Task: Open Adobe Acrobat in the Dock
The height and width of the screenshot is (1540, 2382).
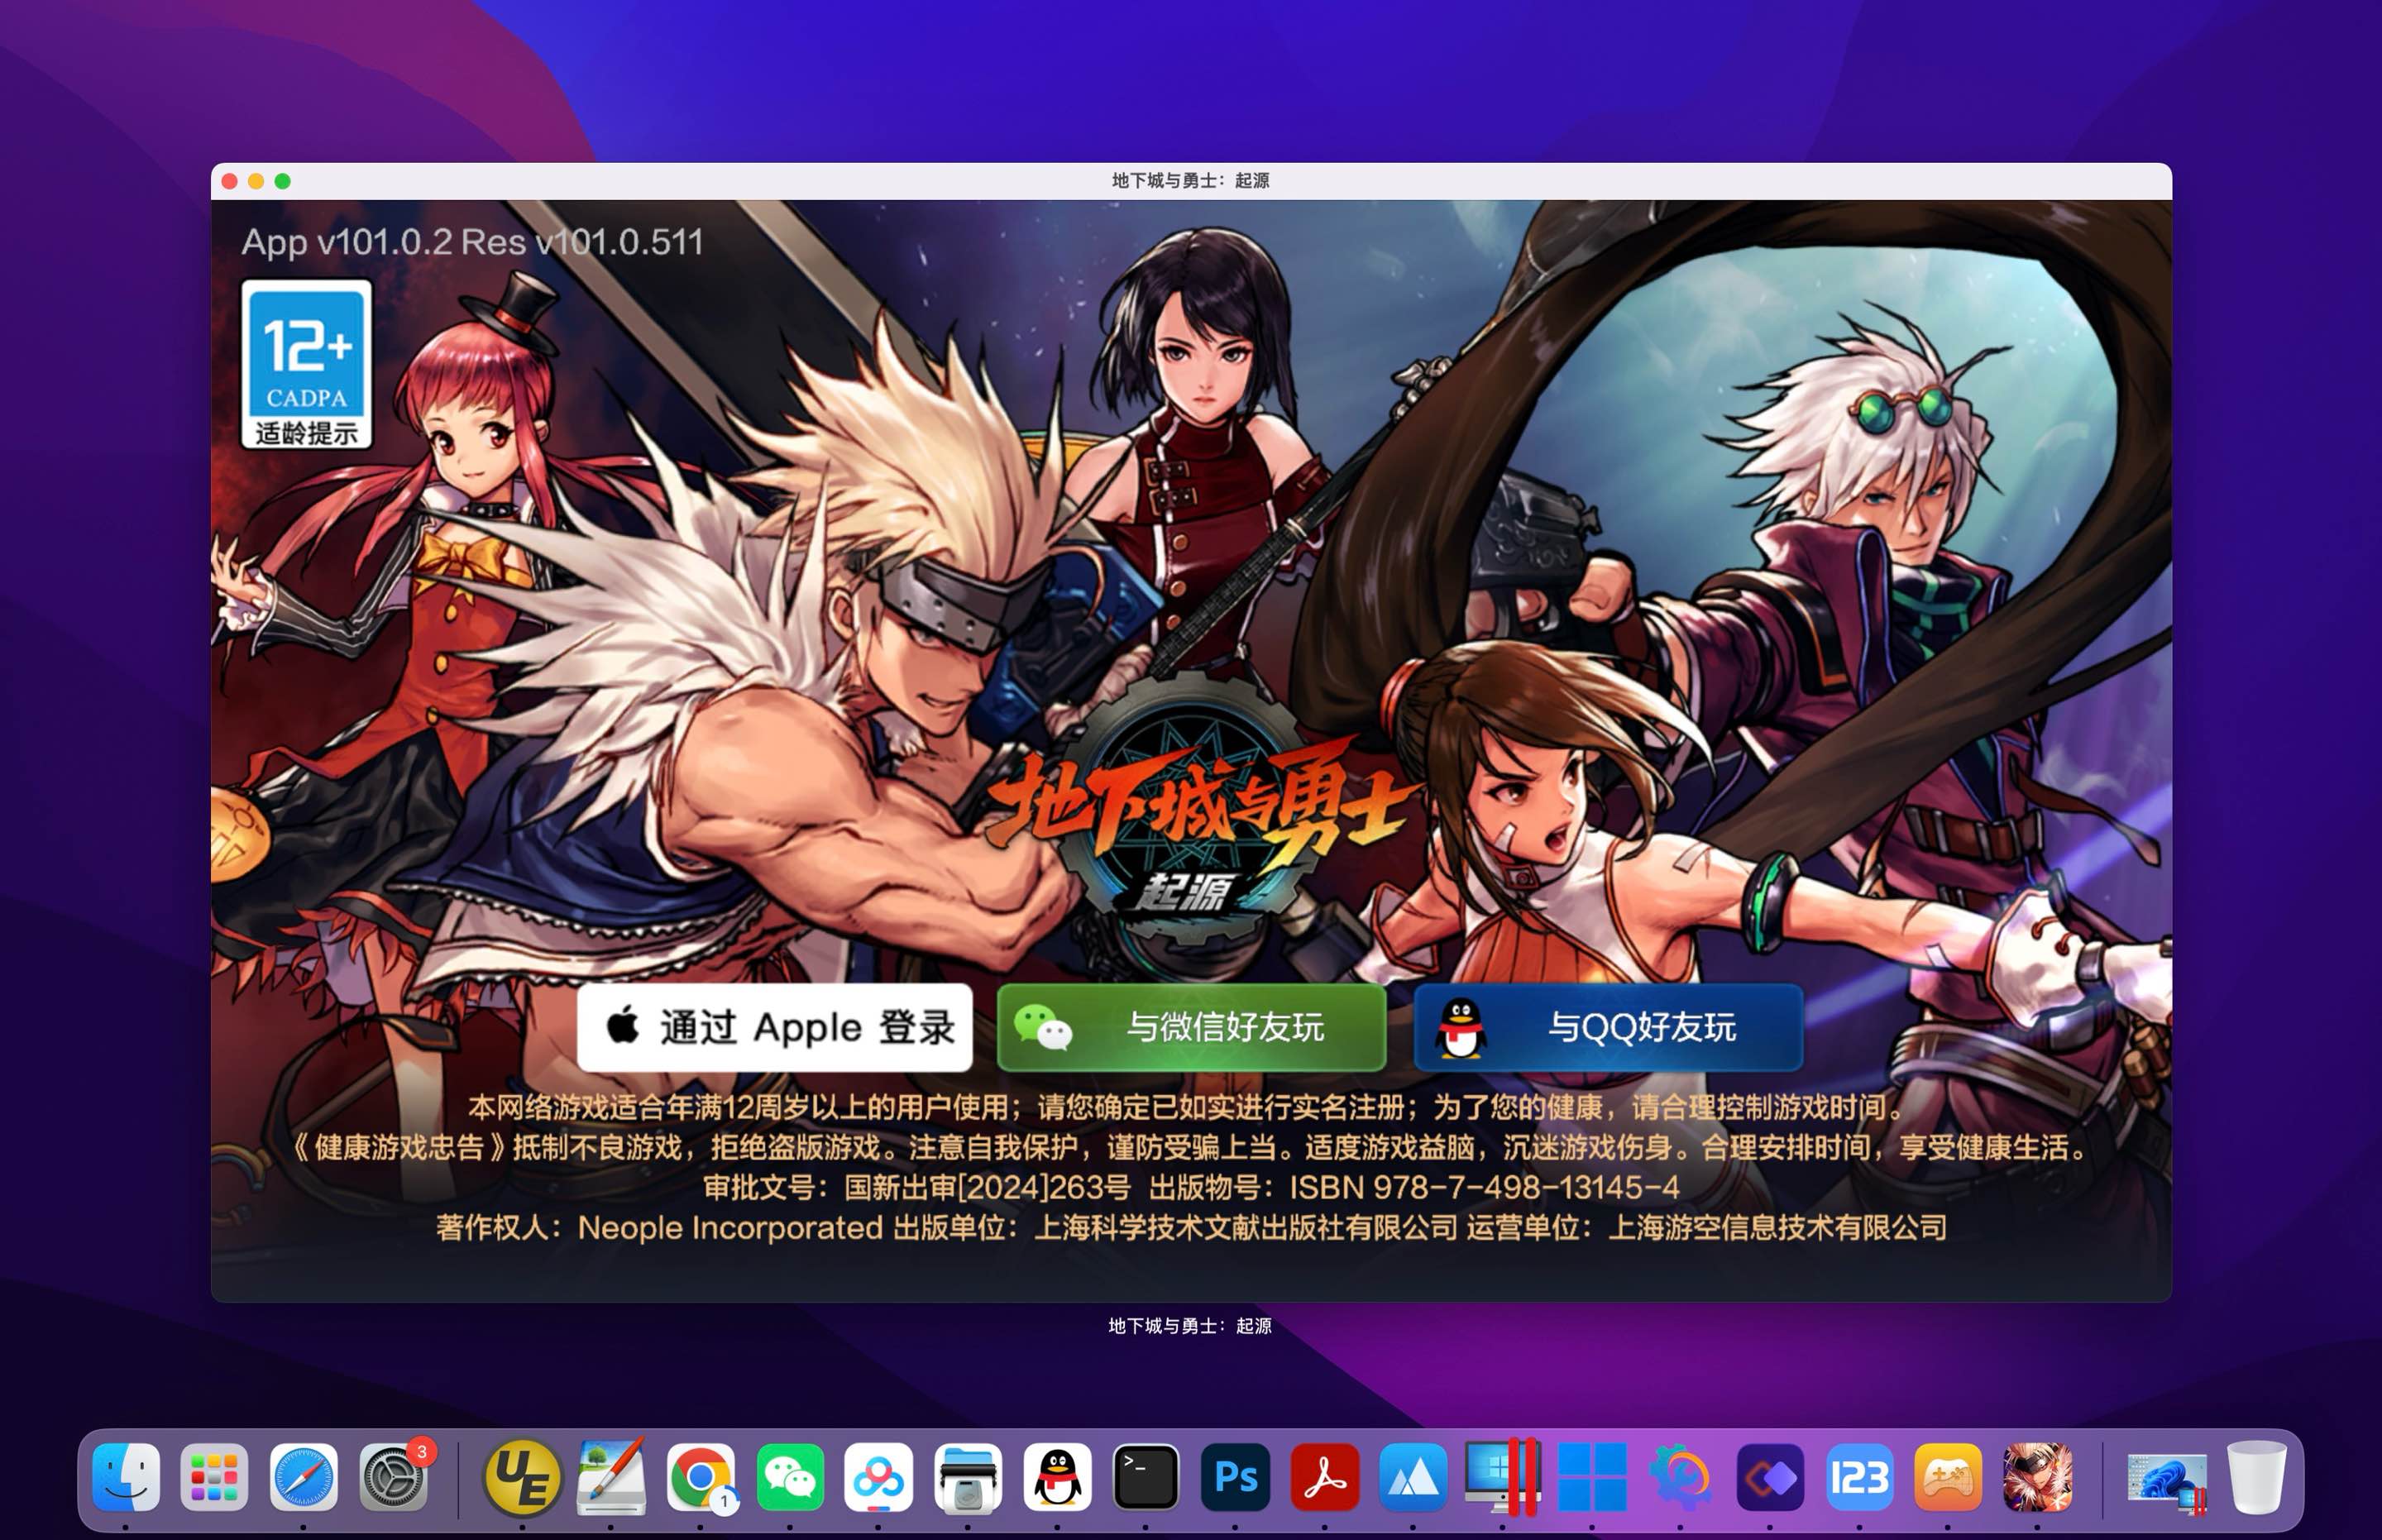Action: click(1325, 1477)
